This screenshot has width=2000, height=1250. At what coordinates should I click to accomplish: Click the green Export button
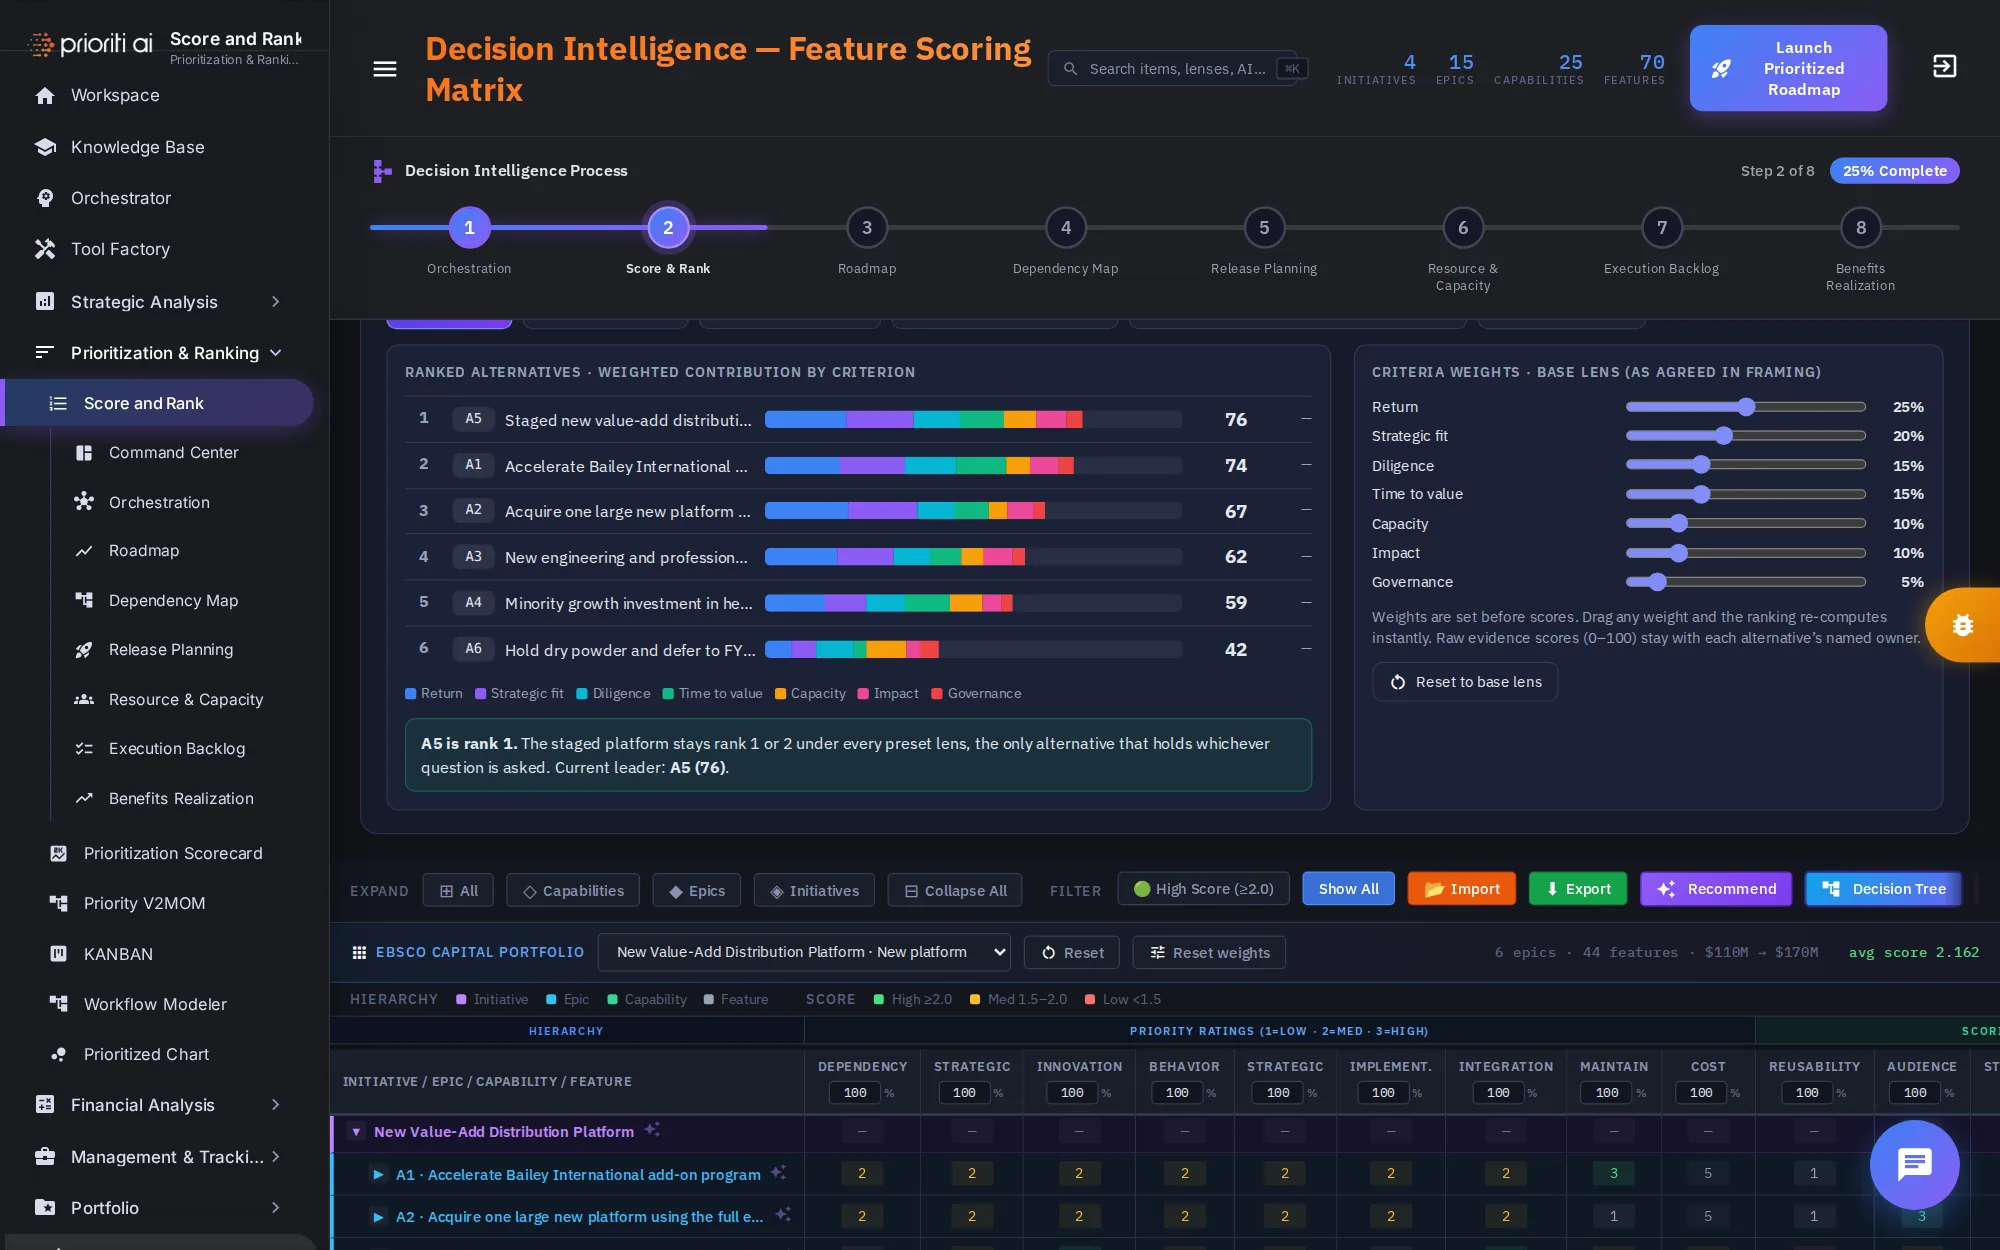coord(1578,889)
